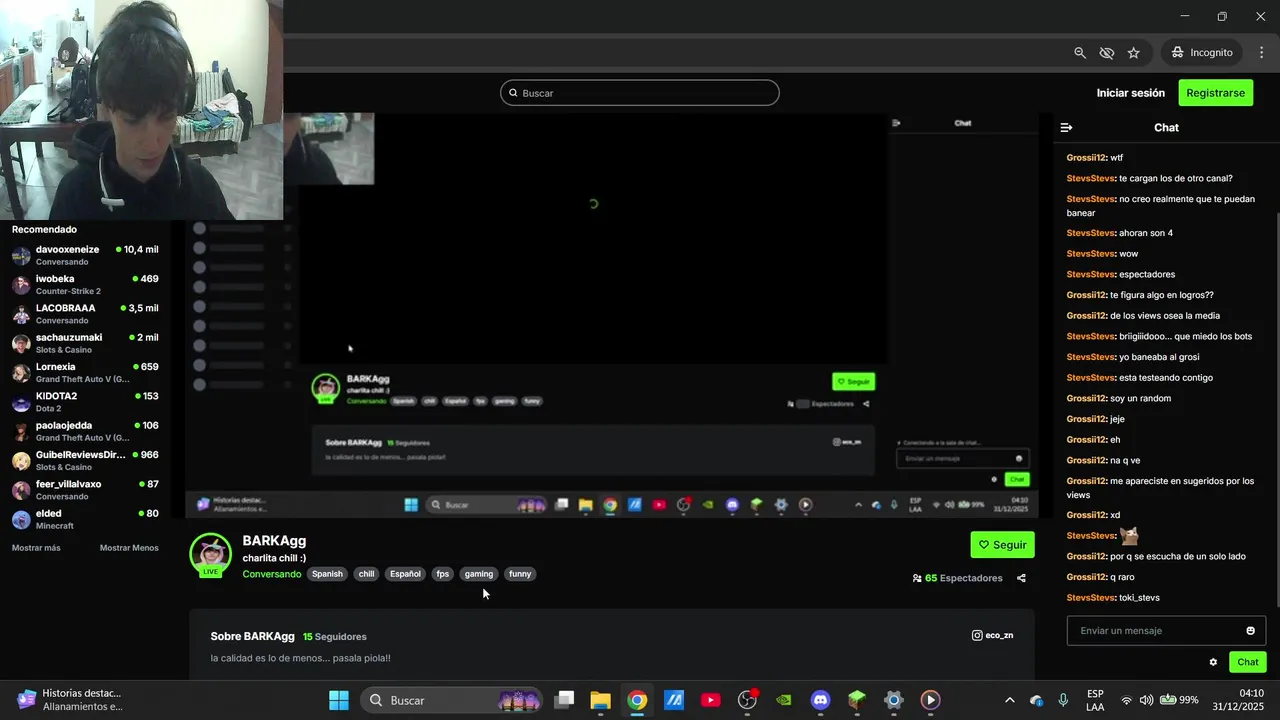Open chat settings gear icon

coord(1213,662)
